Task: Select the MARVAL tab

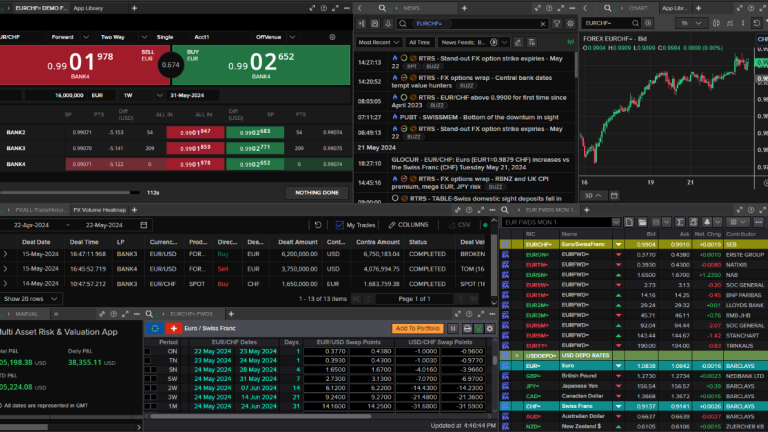Action: click(x=26, y=314)
